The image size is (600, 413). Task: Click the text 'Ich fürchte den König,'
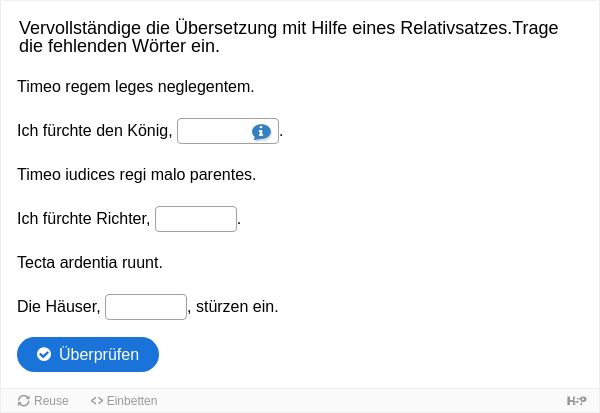(x=95, y=131)
